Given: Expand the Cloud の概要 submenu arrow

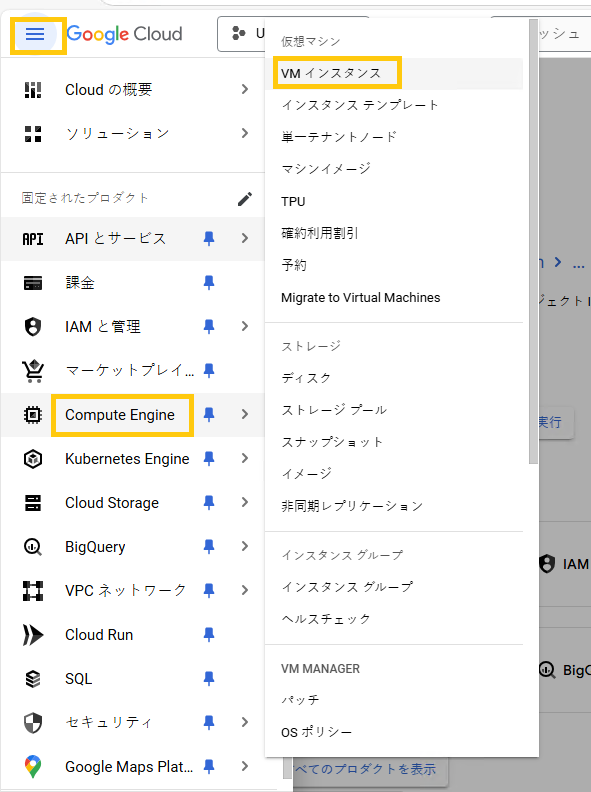Looking at the screenshot, I should (x=245, y=89).
